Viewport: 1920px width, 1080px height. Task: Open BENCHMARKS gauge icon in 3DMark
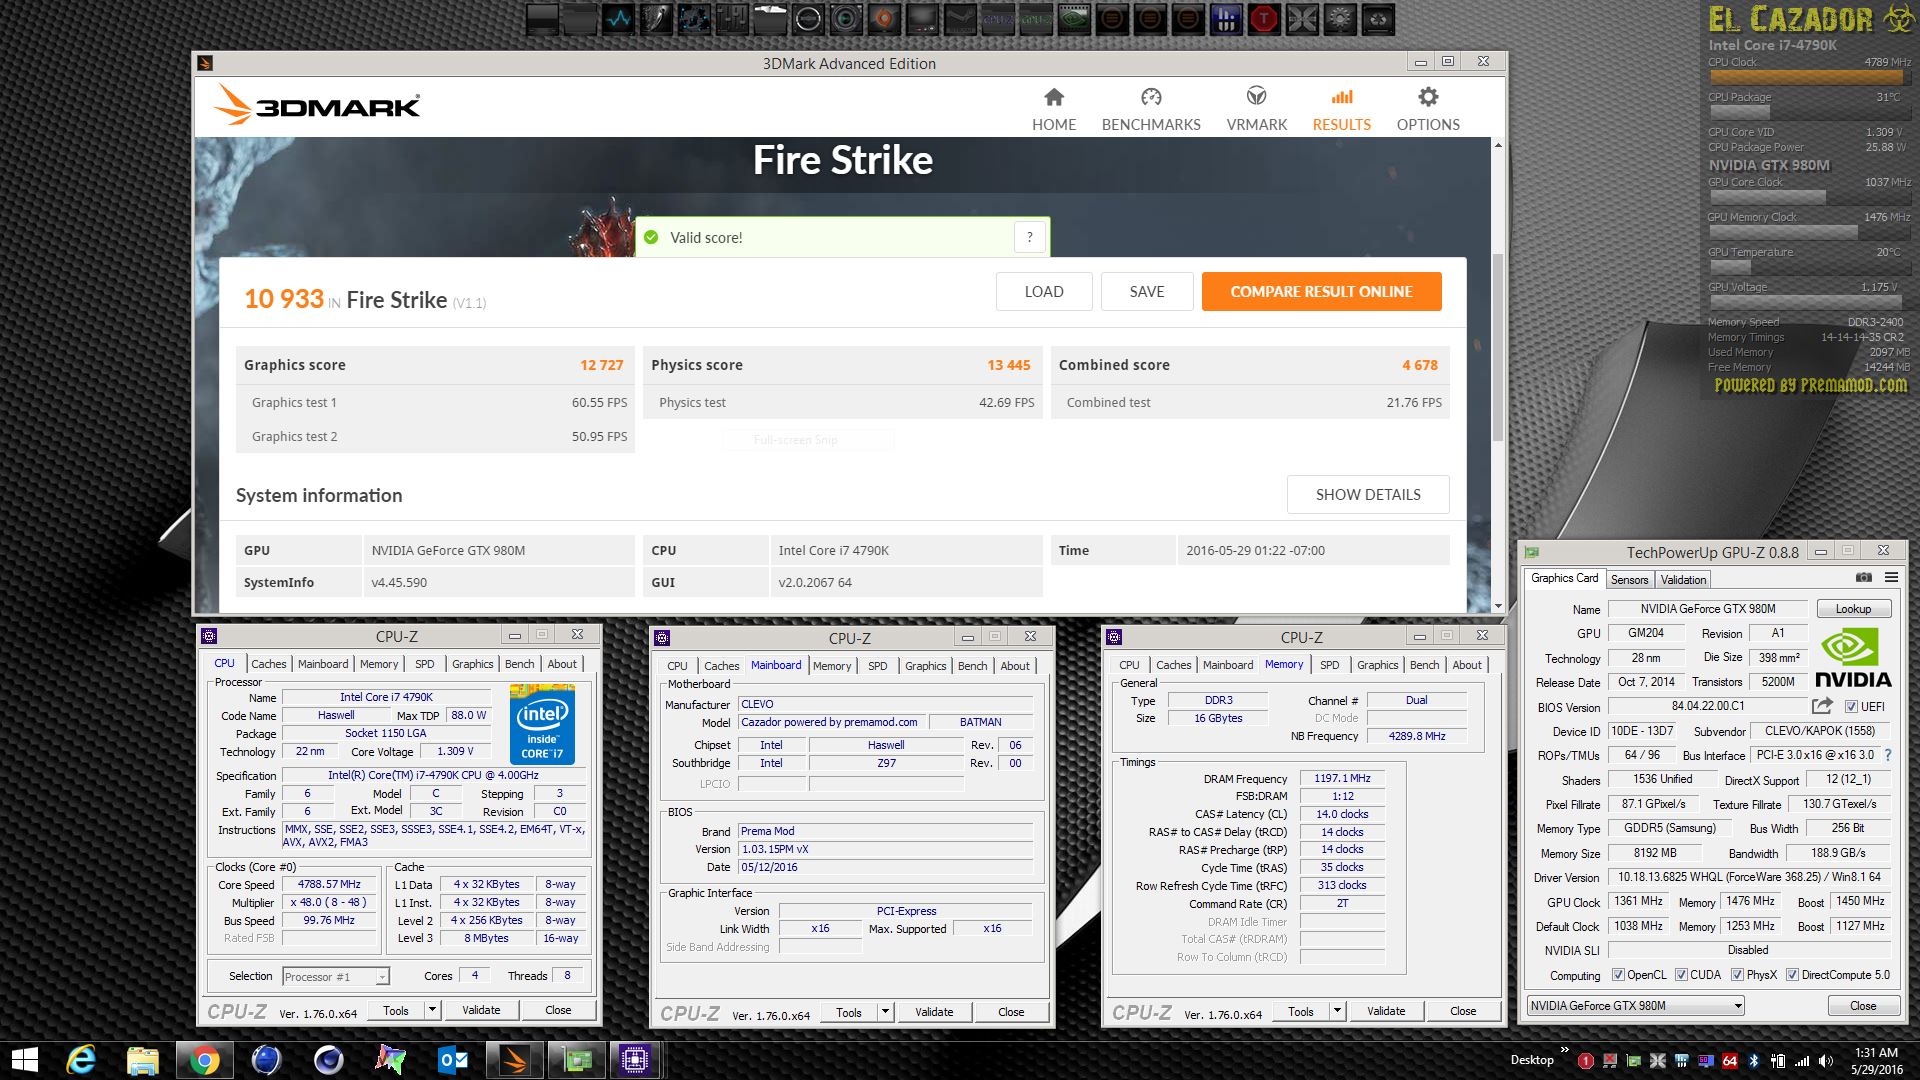pyautogui.click(x=1151, y=98)
